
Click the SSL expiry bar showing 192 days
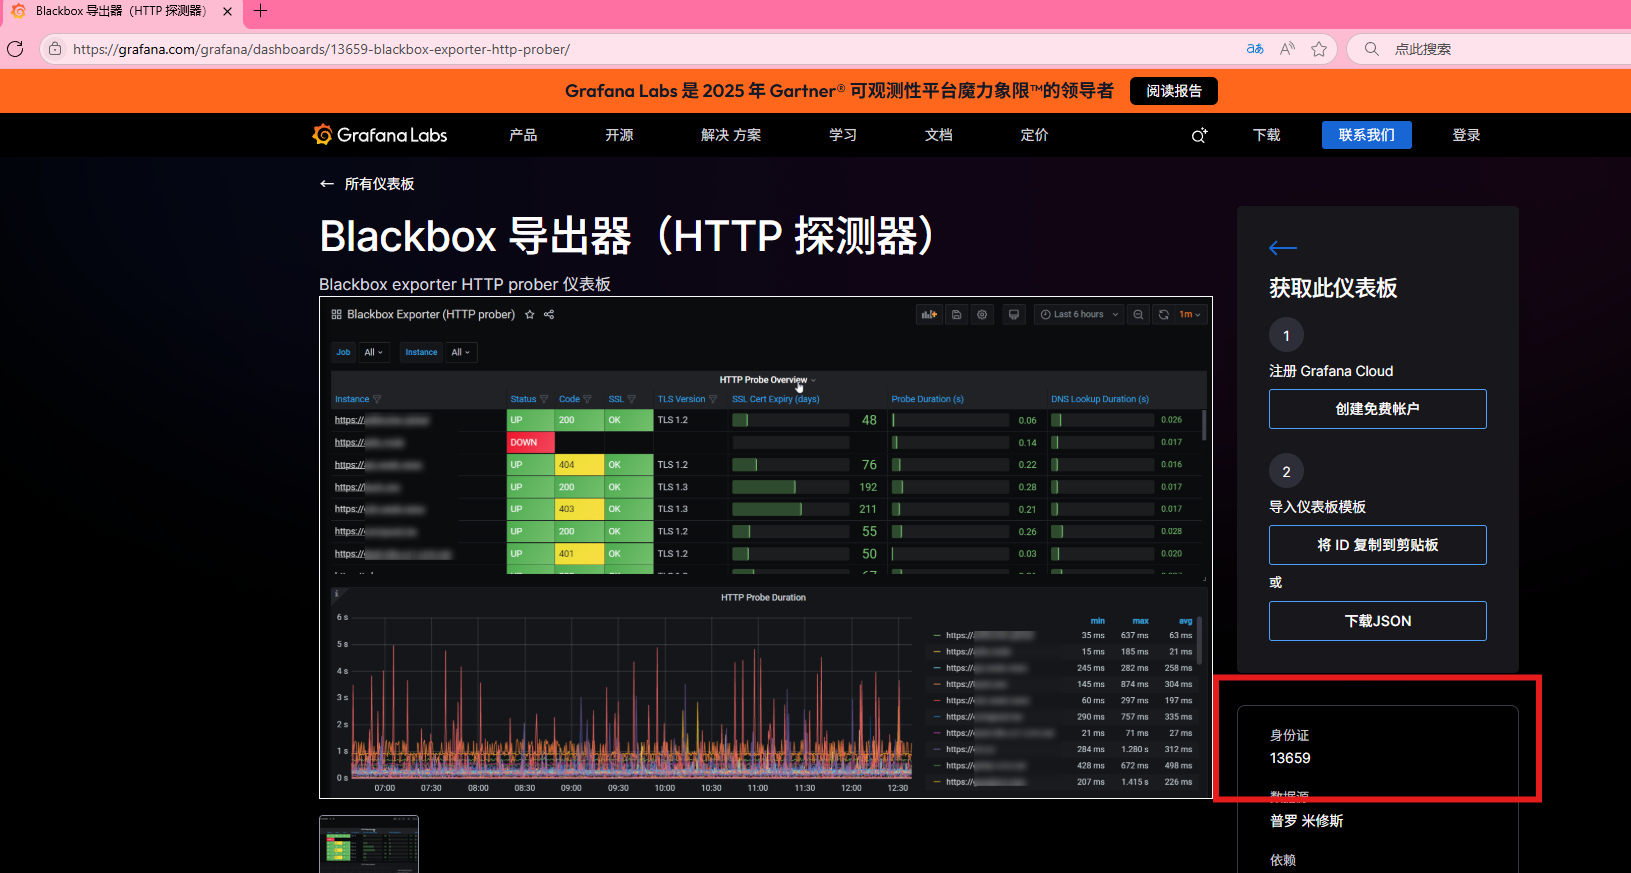pos(791,487)
